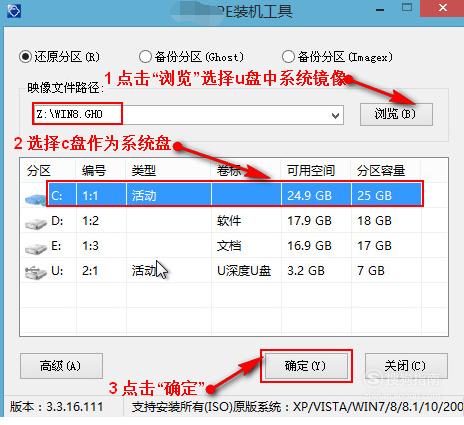This screenshot has height=425, width=464.
Task: Select the D: partition label
Action: click(57, 221)
